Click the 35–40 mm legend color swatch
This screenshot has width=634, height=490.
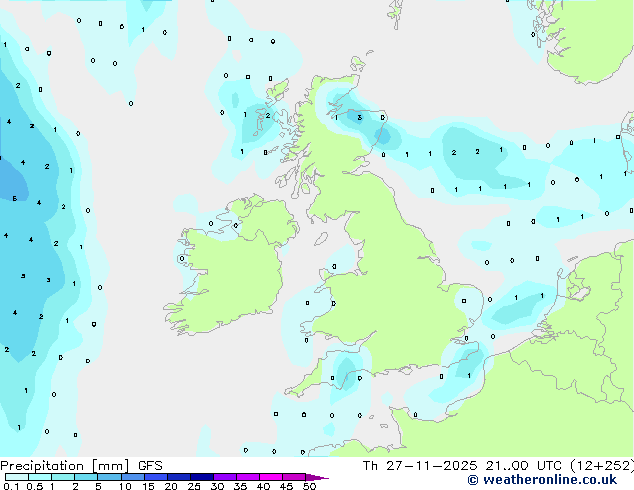point(248,477)
